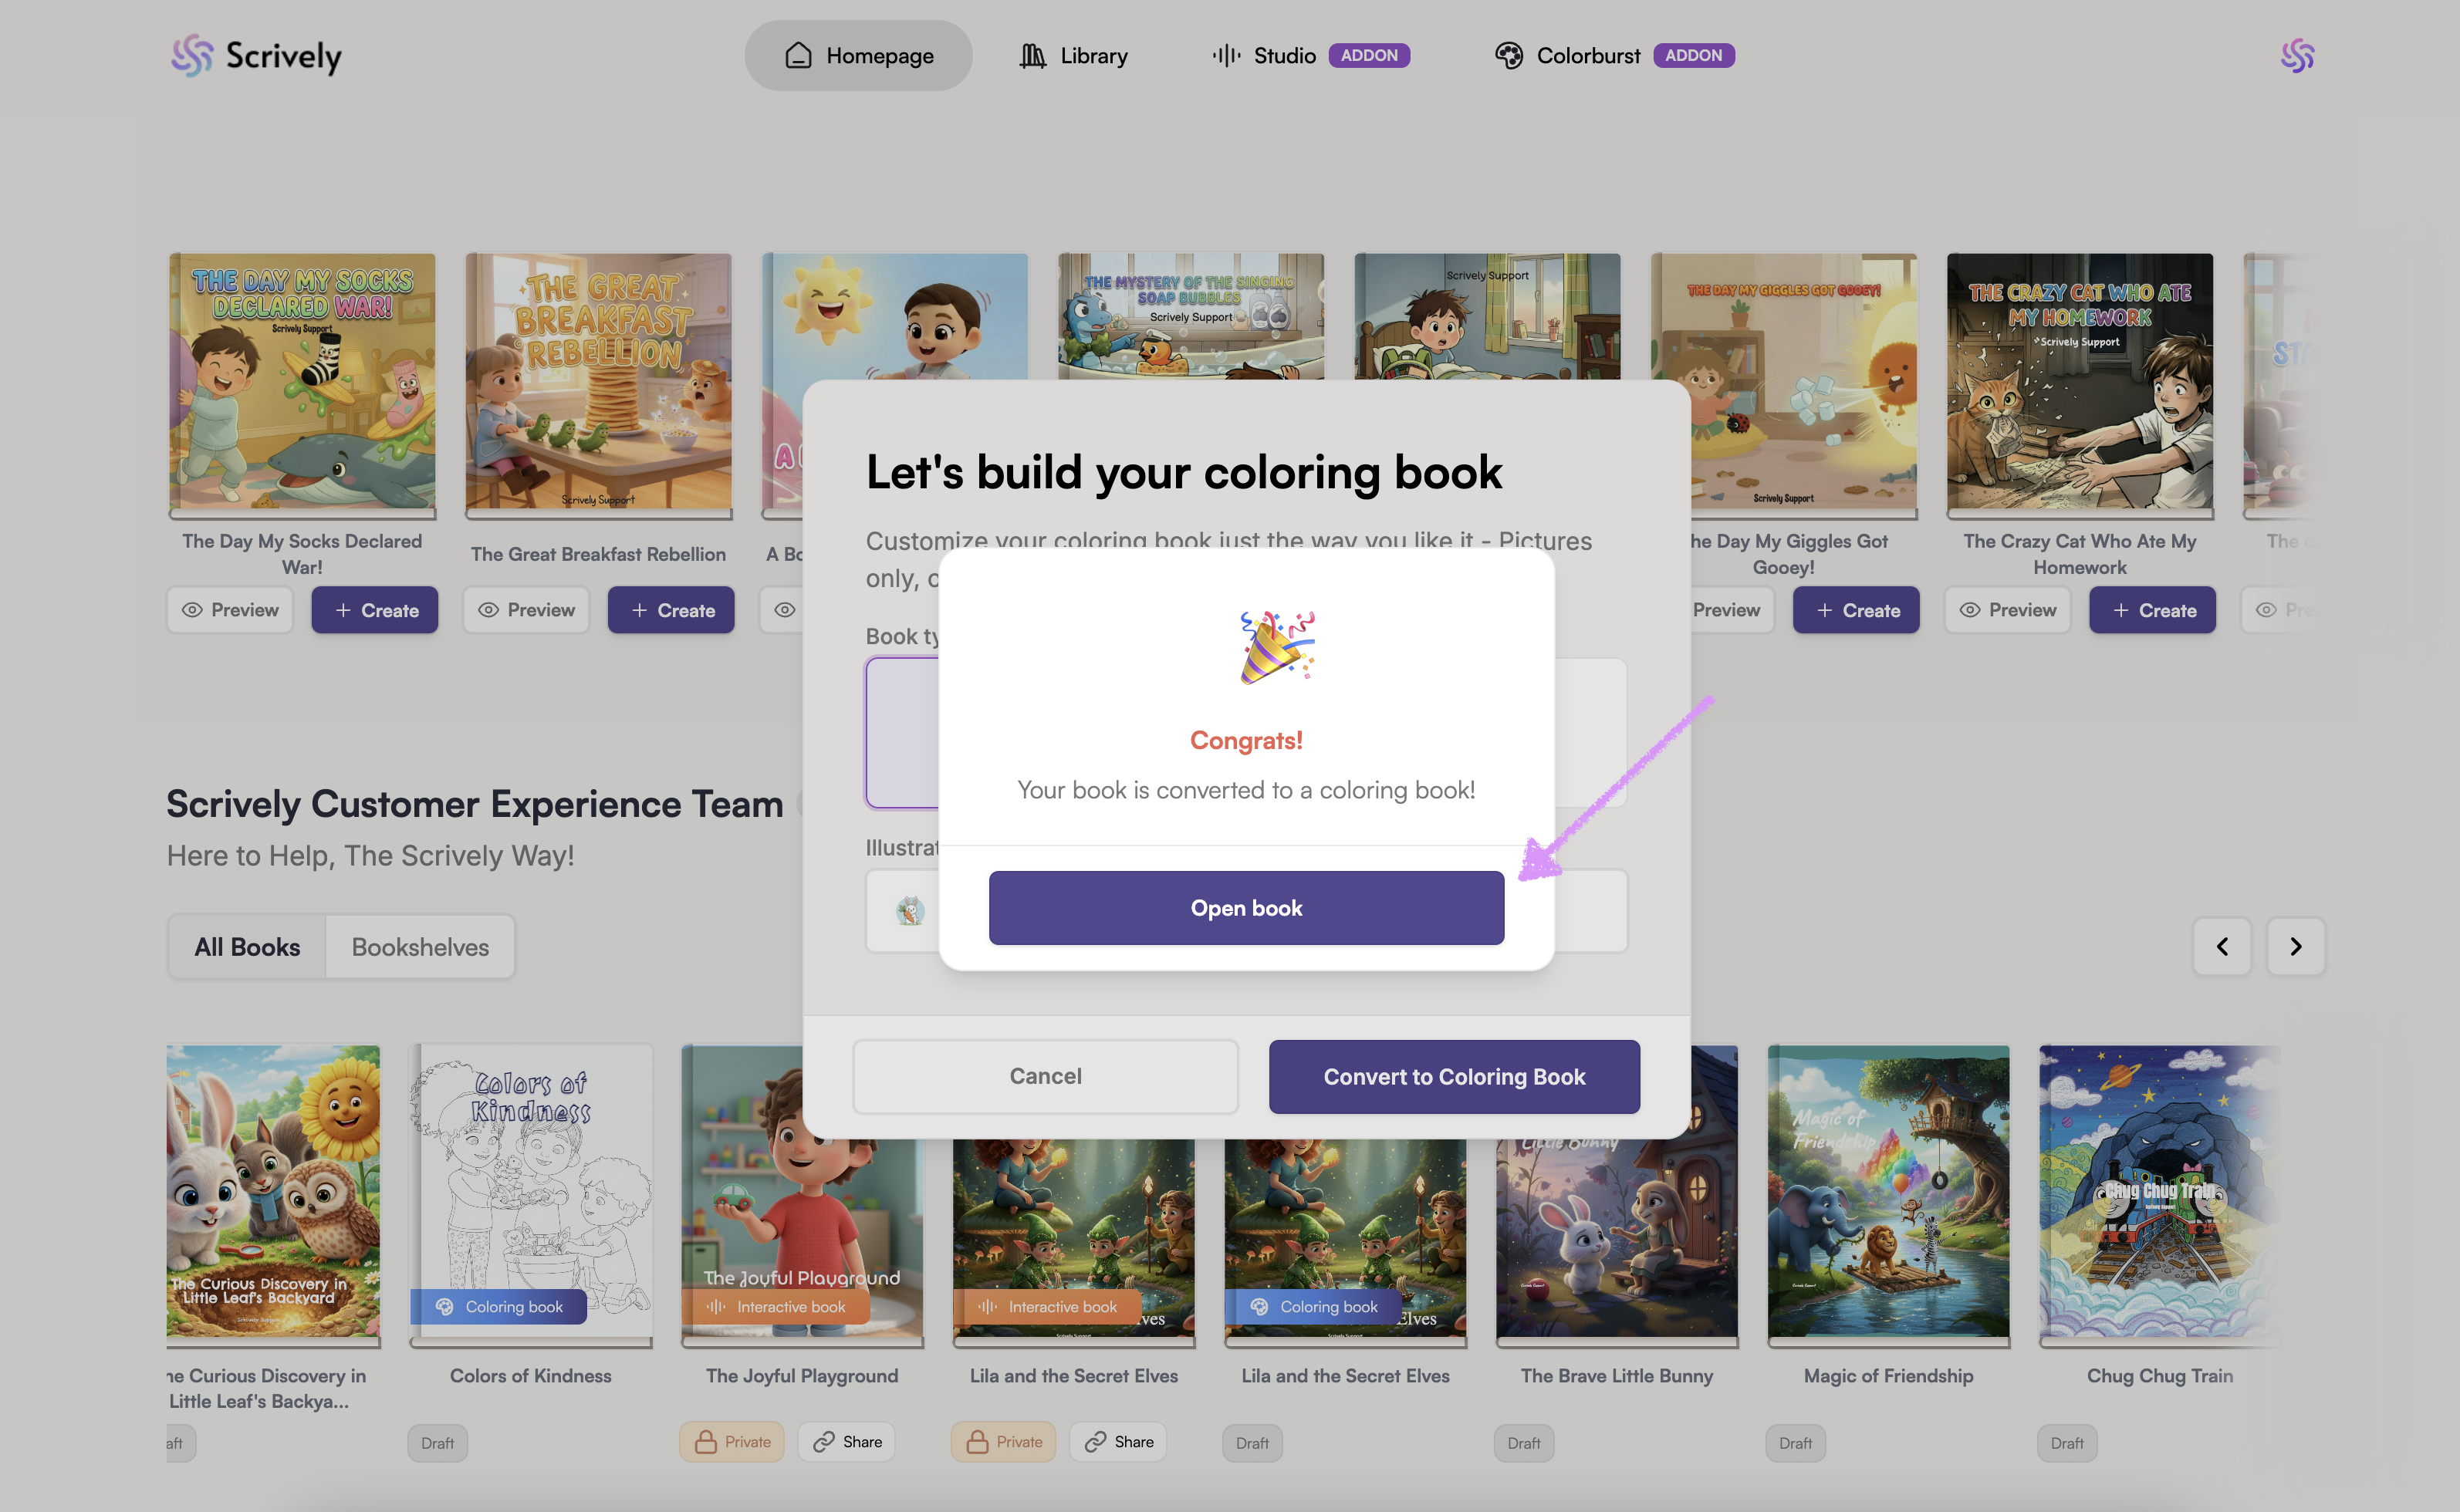This screenshot has width=2460, height=1512.
Task: Click the profile avatar icon top right
Action: 2297,56
